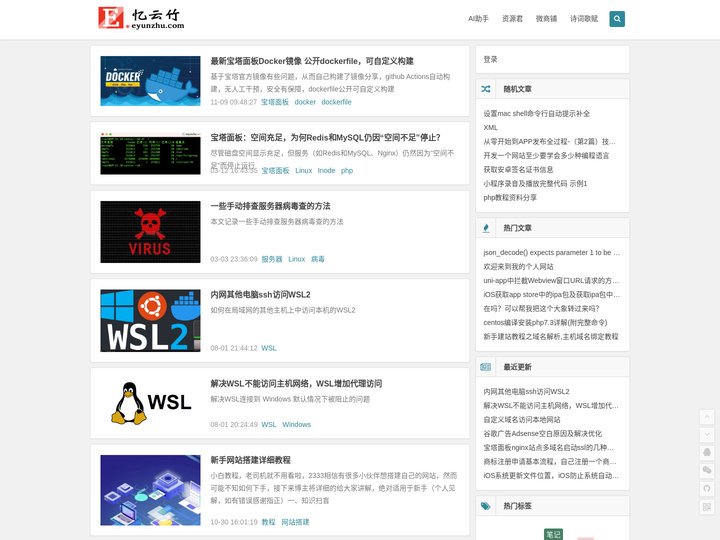Open random article 设置mac shell命令行自动提示补全
Screen dimensions: 720x540
tap(536, 113)
